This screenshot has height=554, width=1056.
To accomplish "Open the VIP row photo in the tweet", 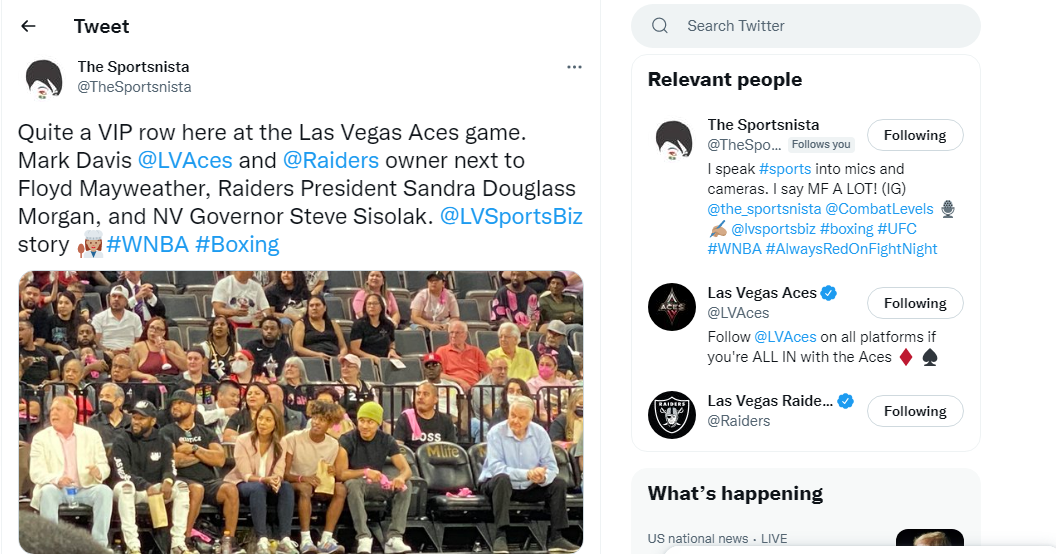I will 300,410.
